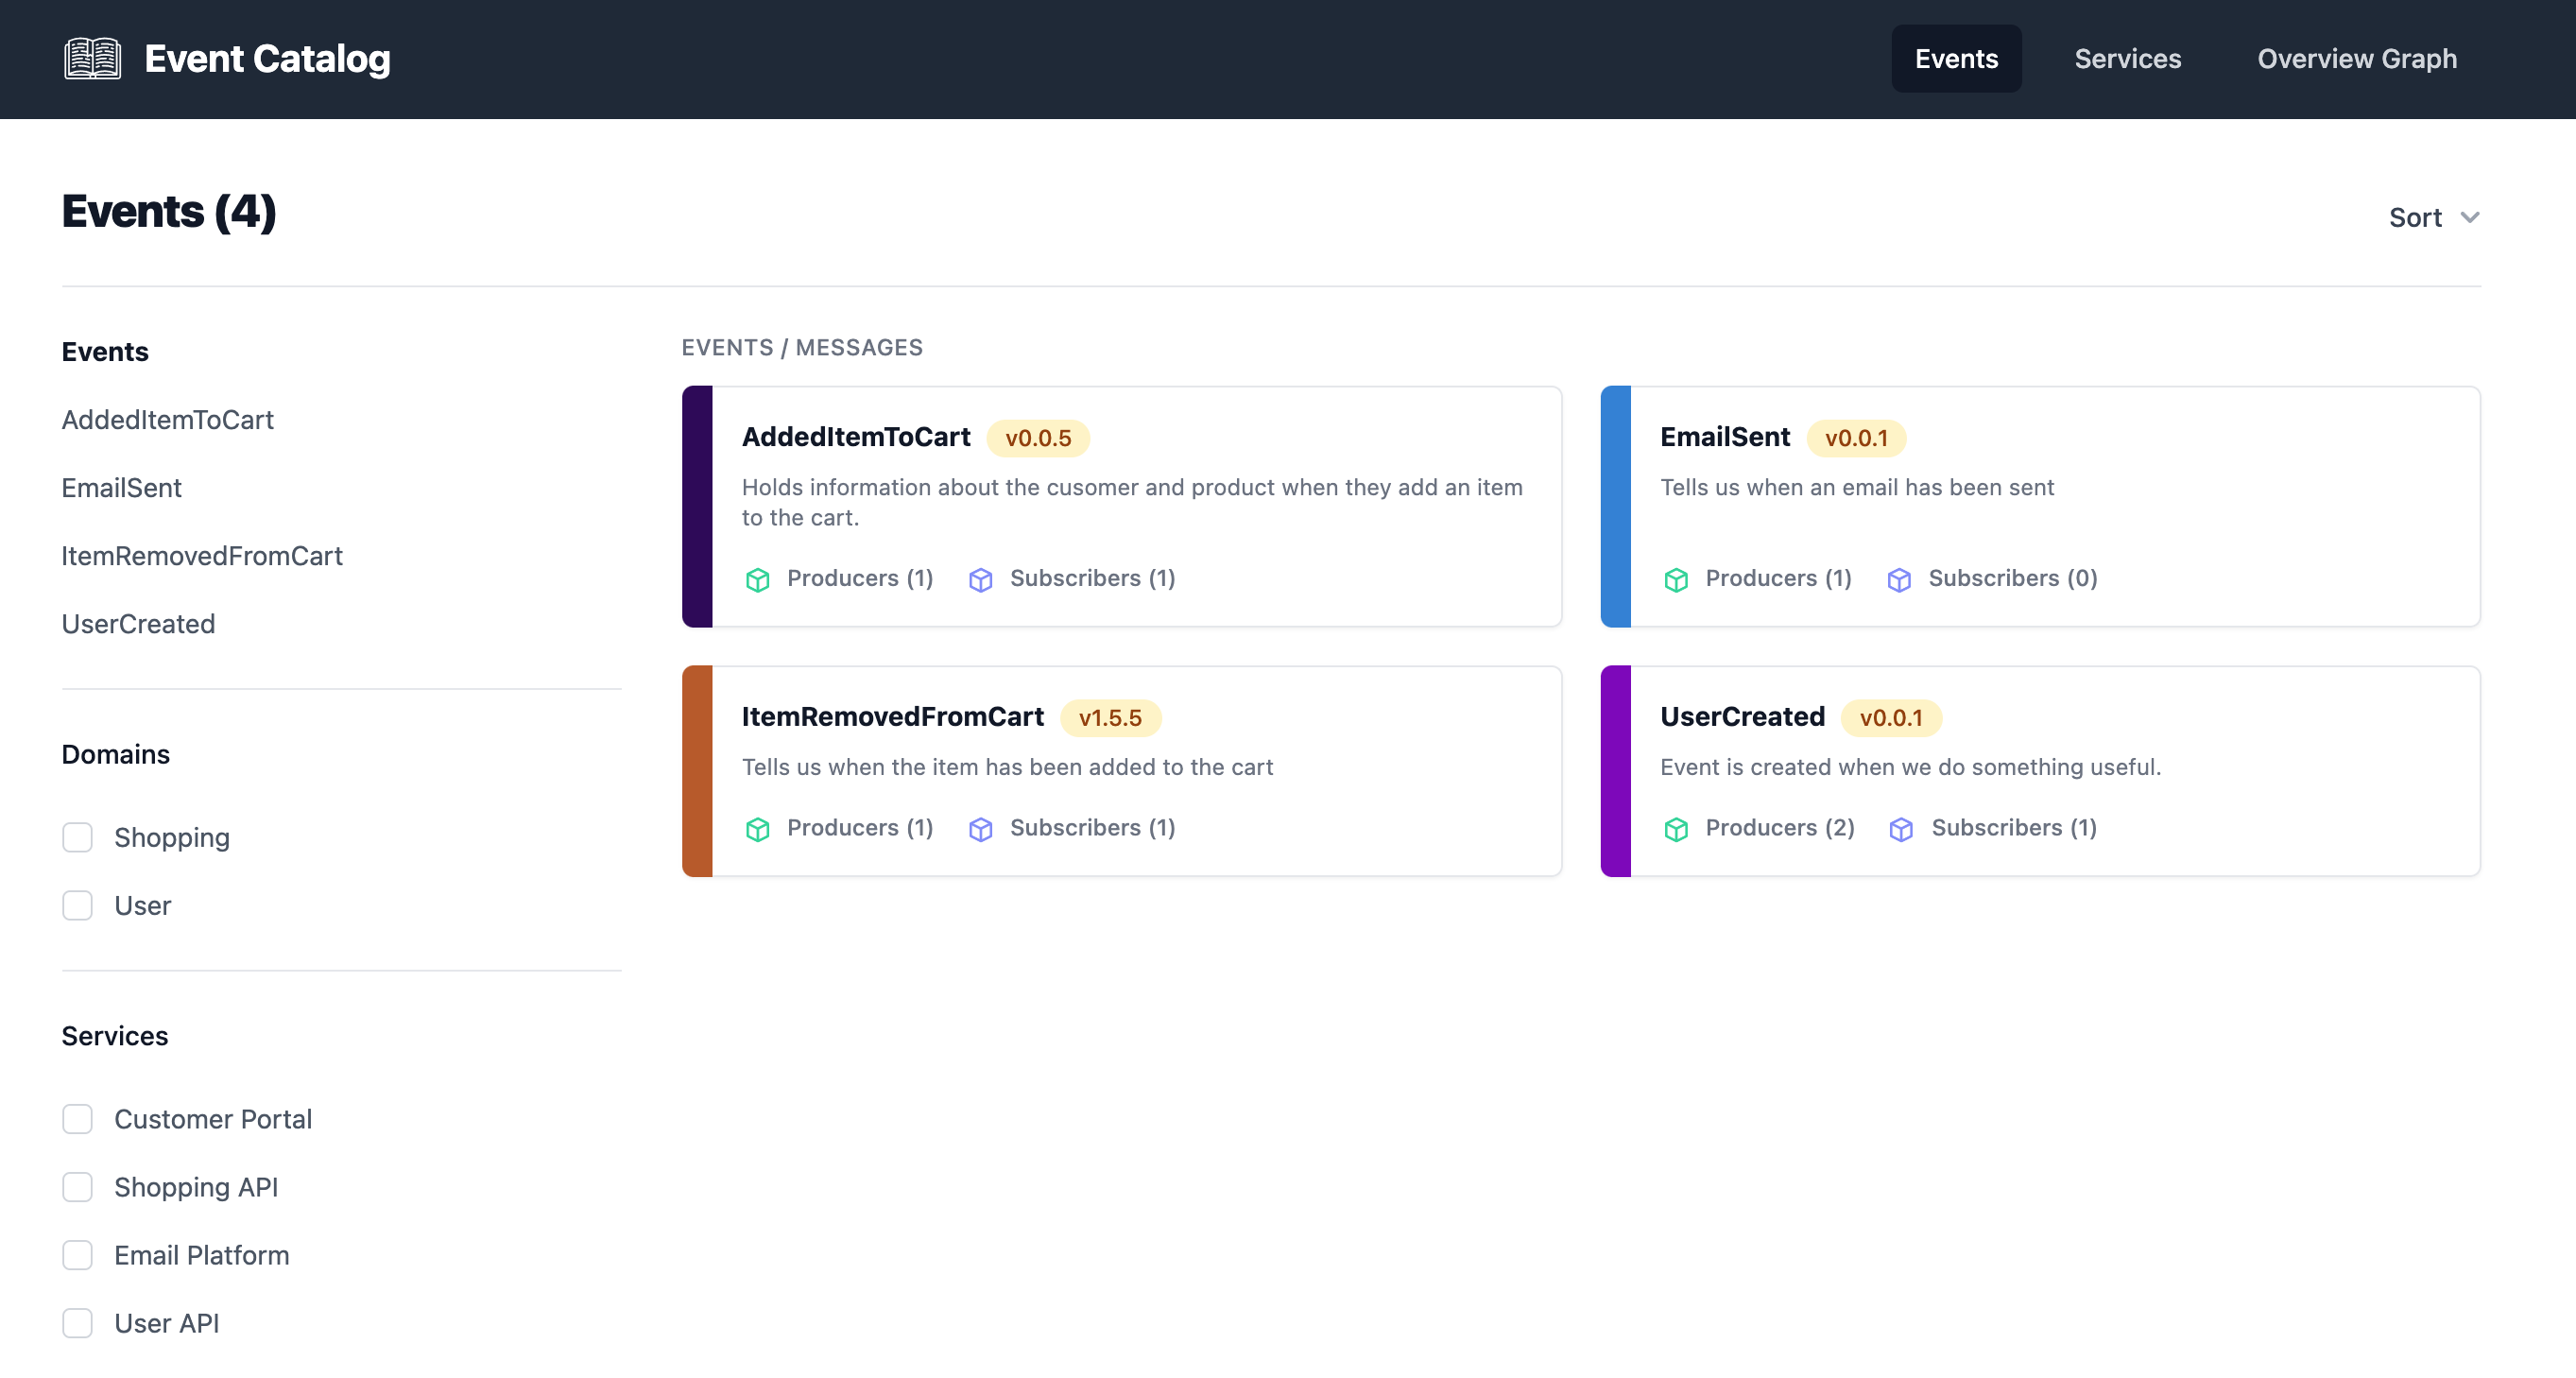Click the v1.5.5 version badge

[1110, 718]
